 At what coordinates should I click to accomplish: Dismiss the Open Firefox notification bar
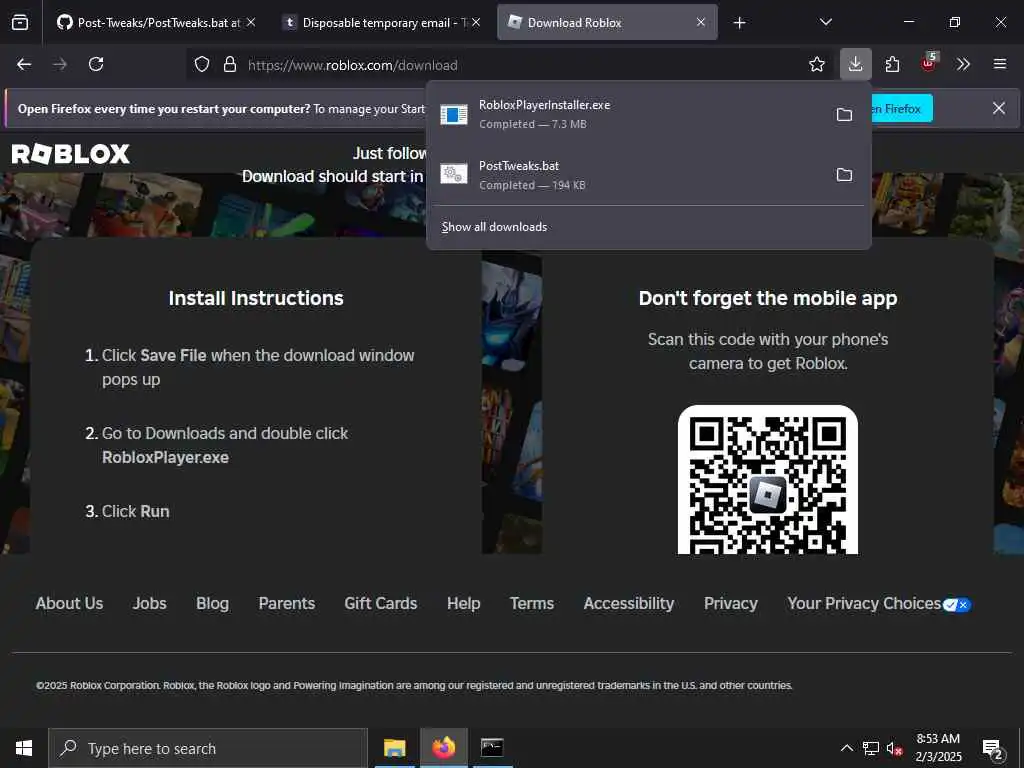click(x=999, y=108)
